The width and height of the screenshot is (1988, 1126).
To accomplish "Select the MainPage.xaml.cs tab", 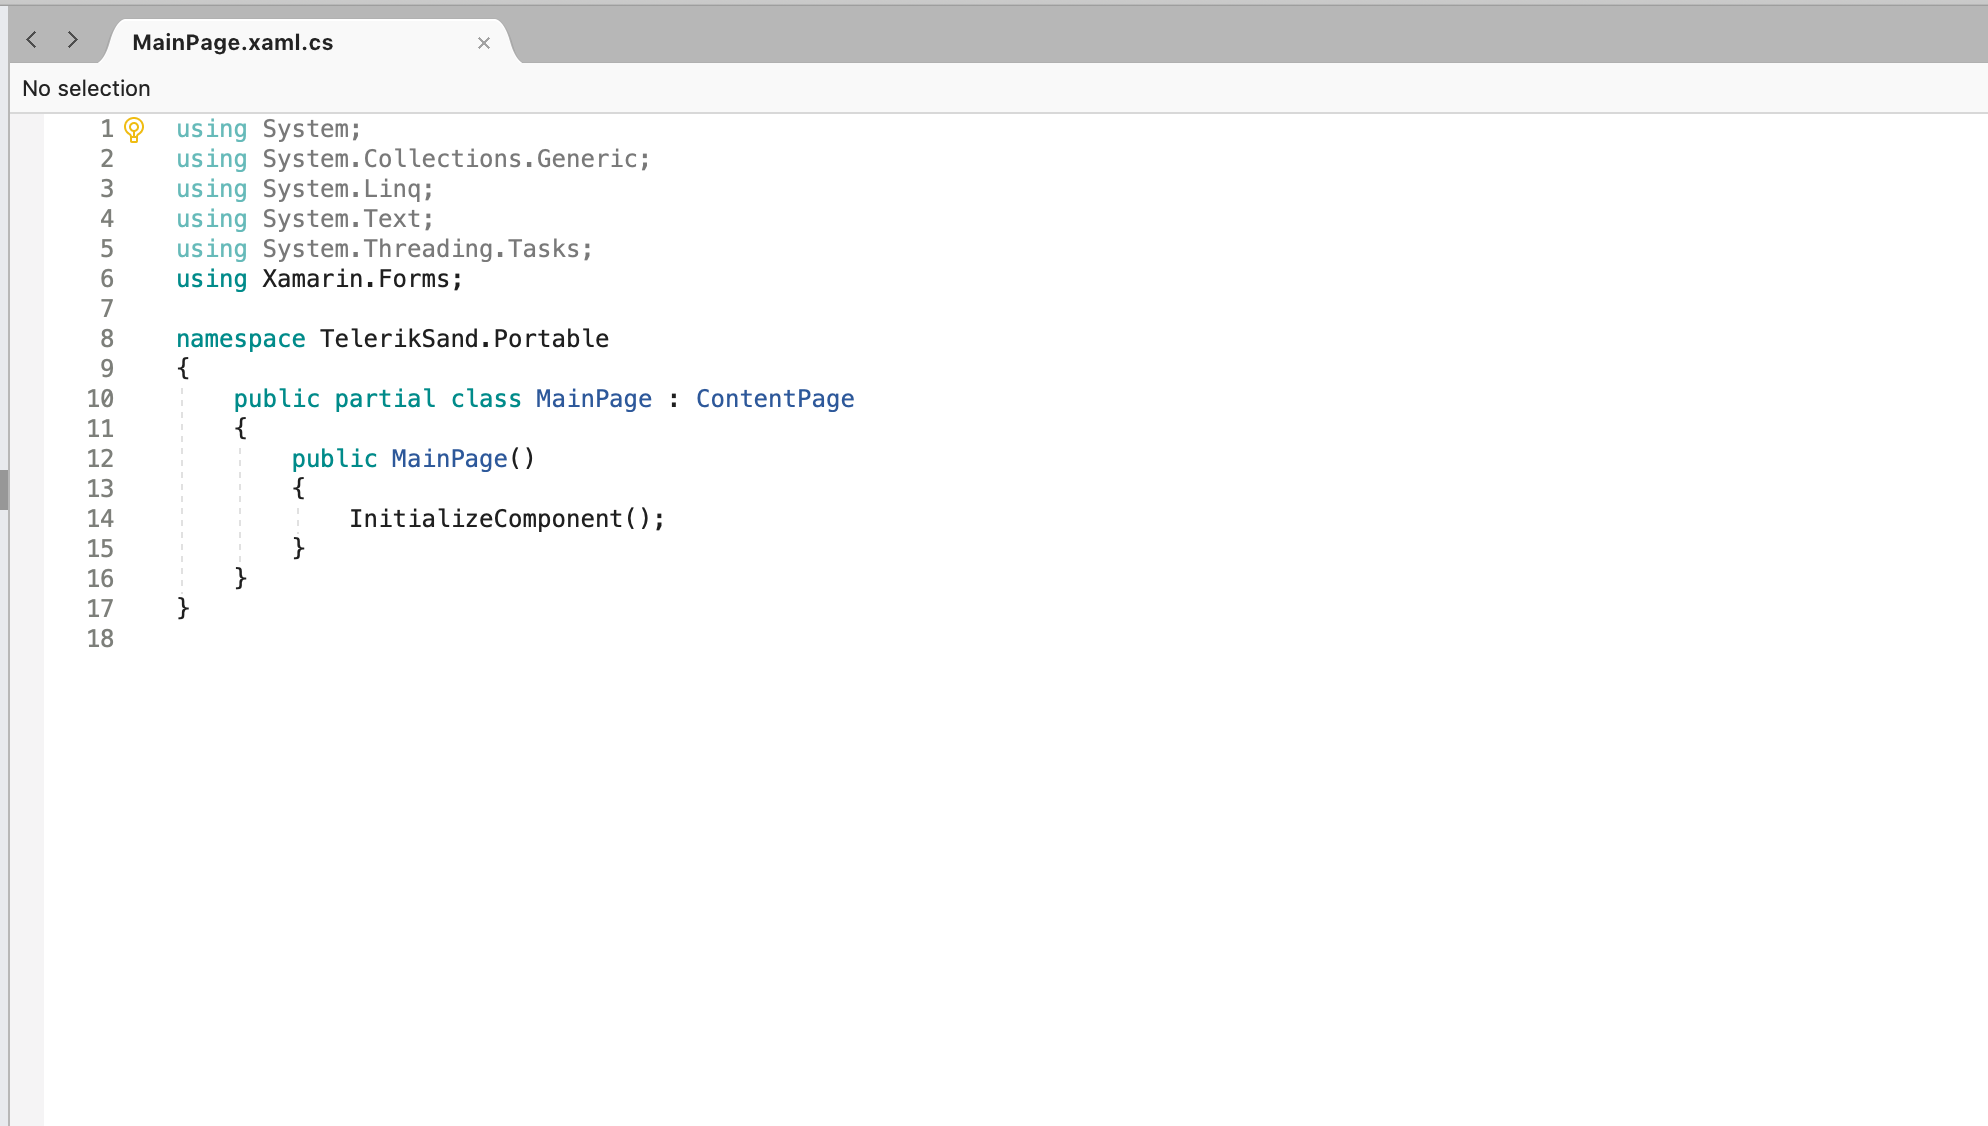I will coord(233,43).
